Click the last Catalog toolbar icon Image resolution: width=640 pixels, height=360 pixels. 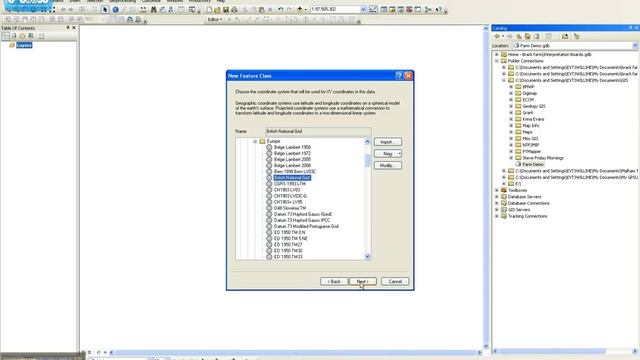[577, 37]
